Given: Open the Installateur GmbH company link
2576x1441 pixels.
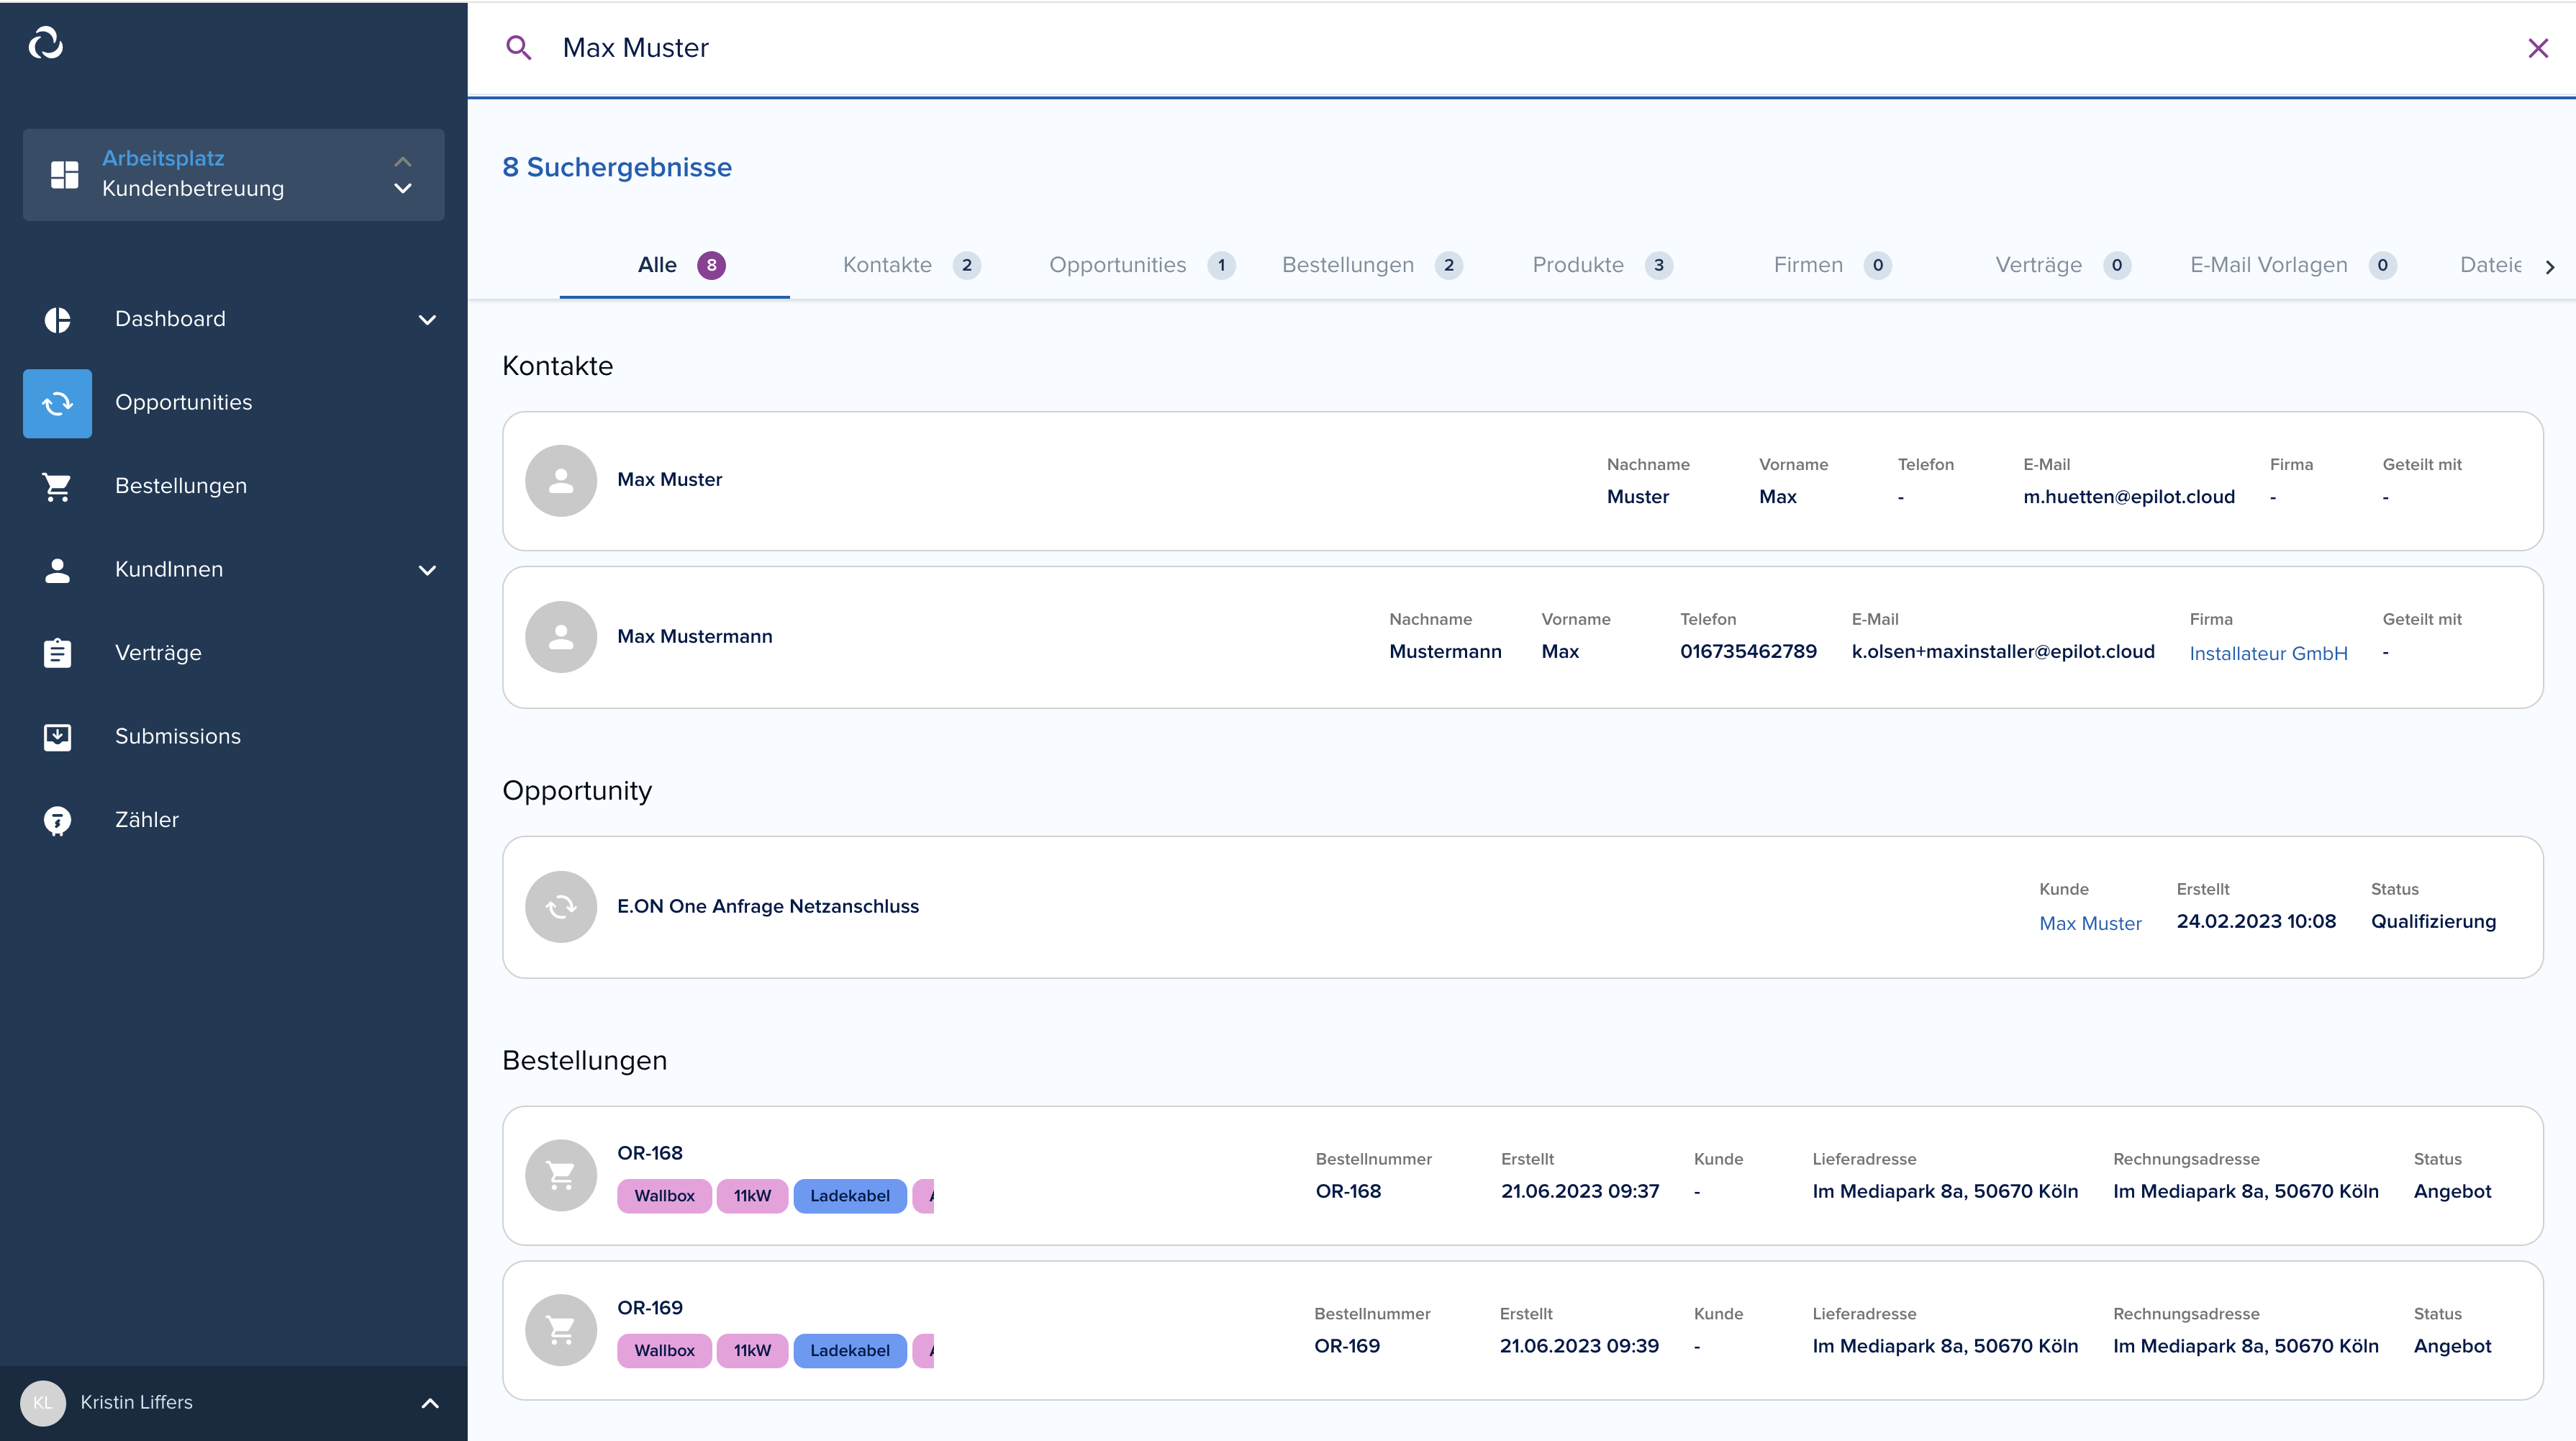Looking at the screenshot, I should coord(2268,653).
